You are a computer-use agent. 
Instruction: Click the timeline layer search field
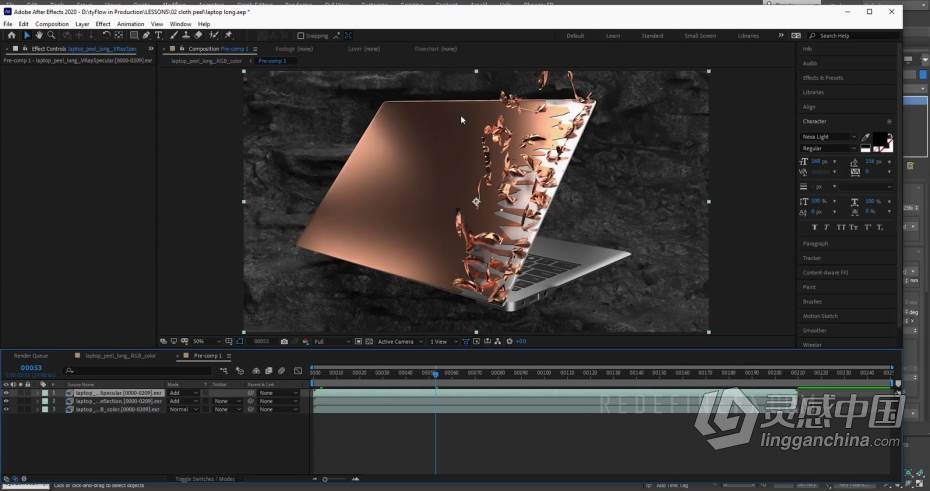(138, 371)
